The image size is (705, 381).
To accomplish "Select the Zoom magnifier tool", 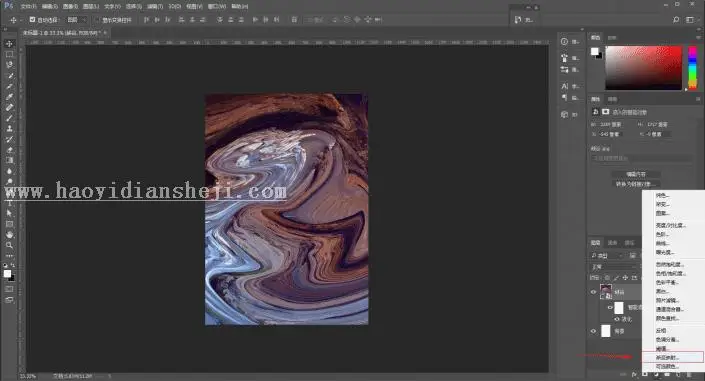I will point(9,245).
